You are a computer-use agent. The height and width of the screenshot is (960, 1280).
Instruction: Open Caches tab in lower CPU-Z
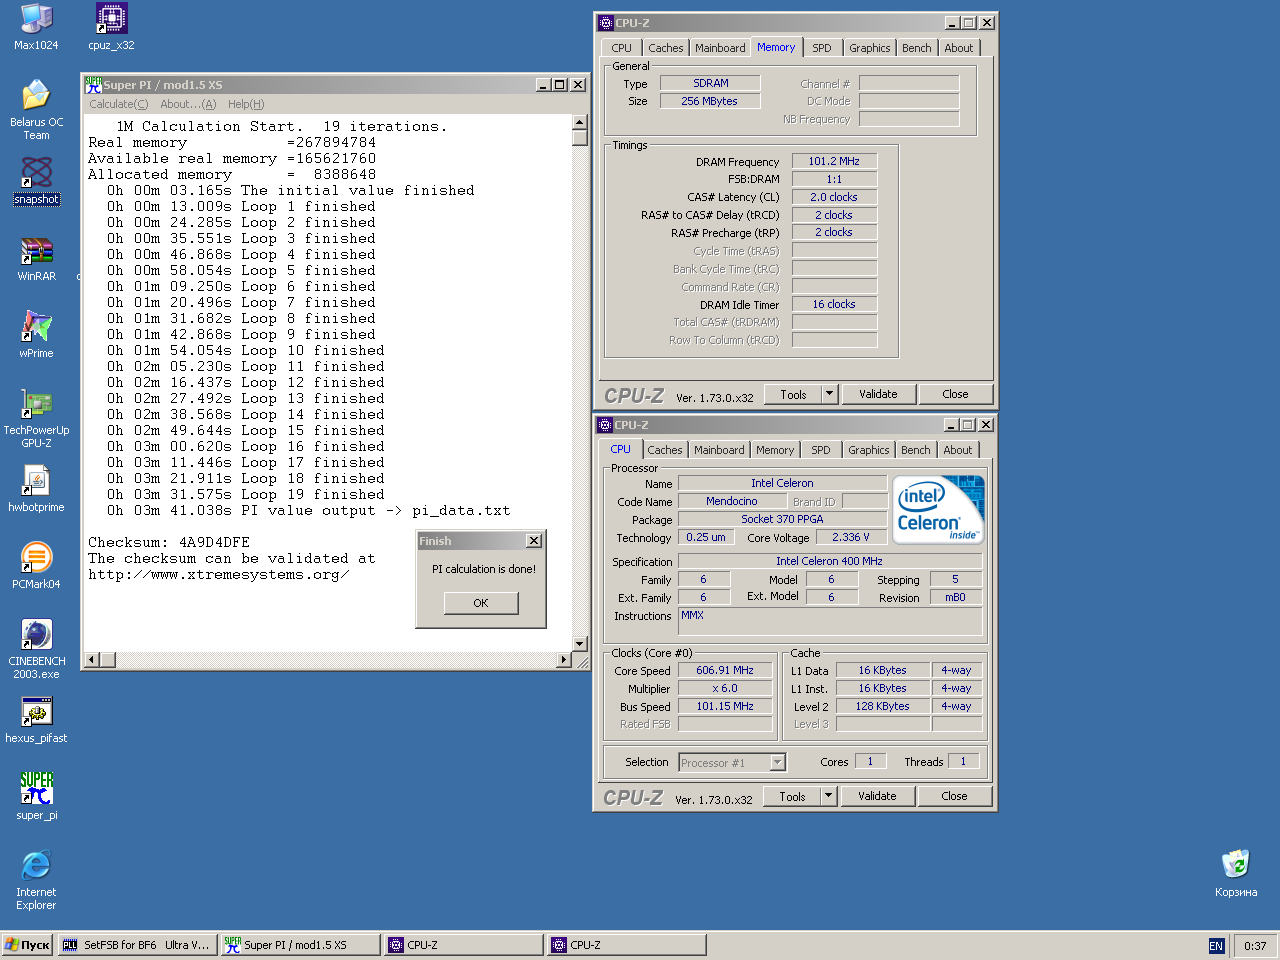click(x=664, y=450)
